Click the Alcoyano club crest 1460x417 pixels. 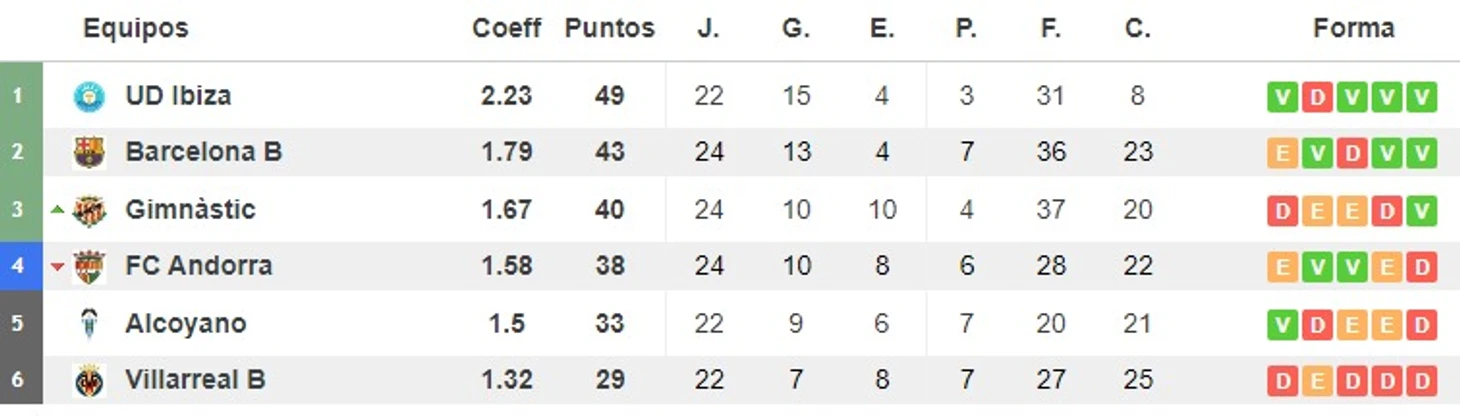pos(89,324)
